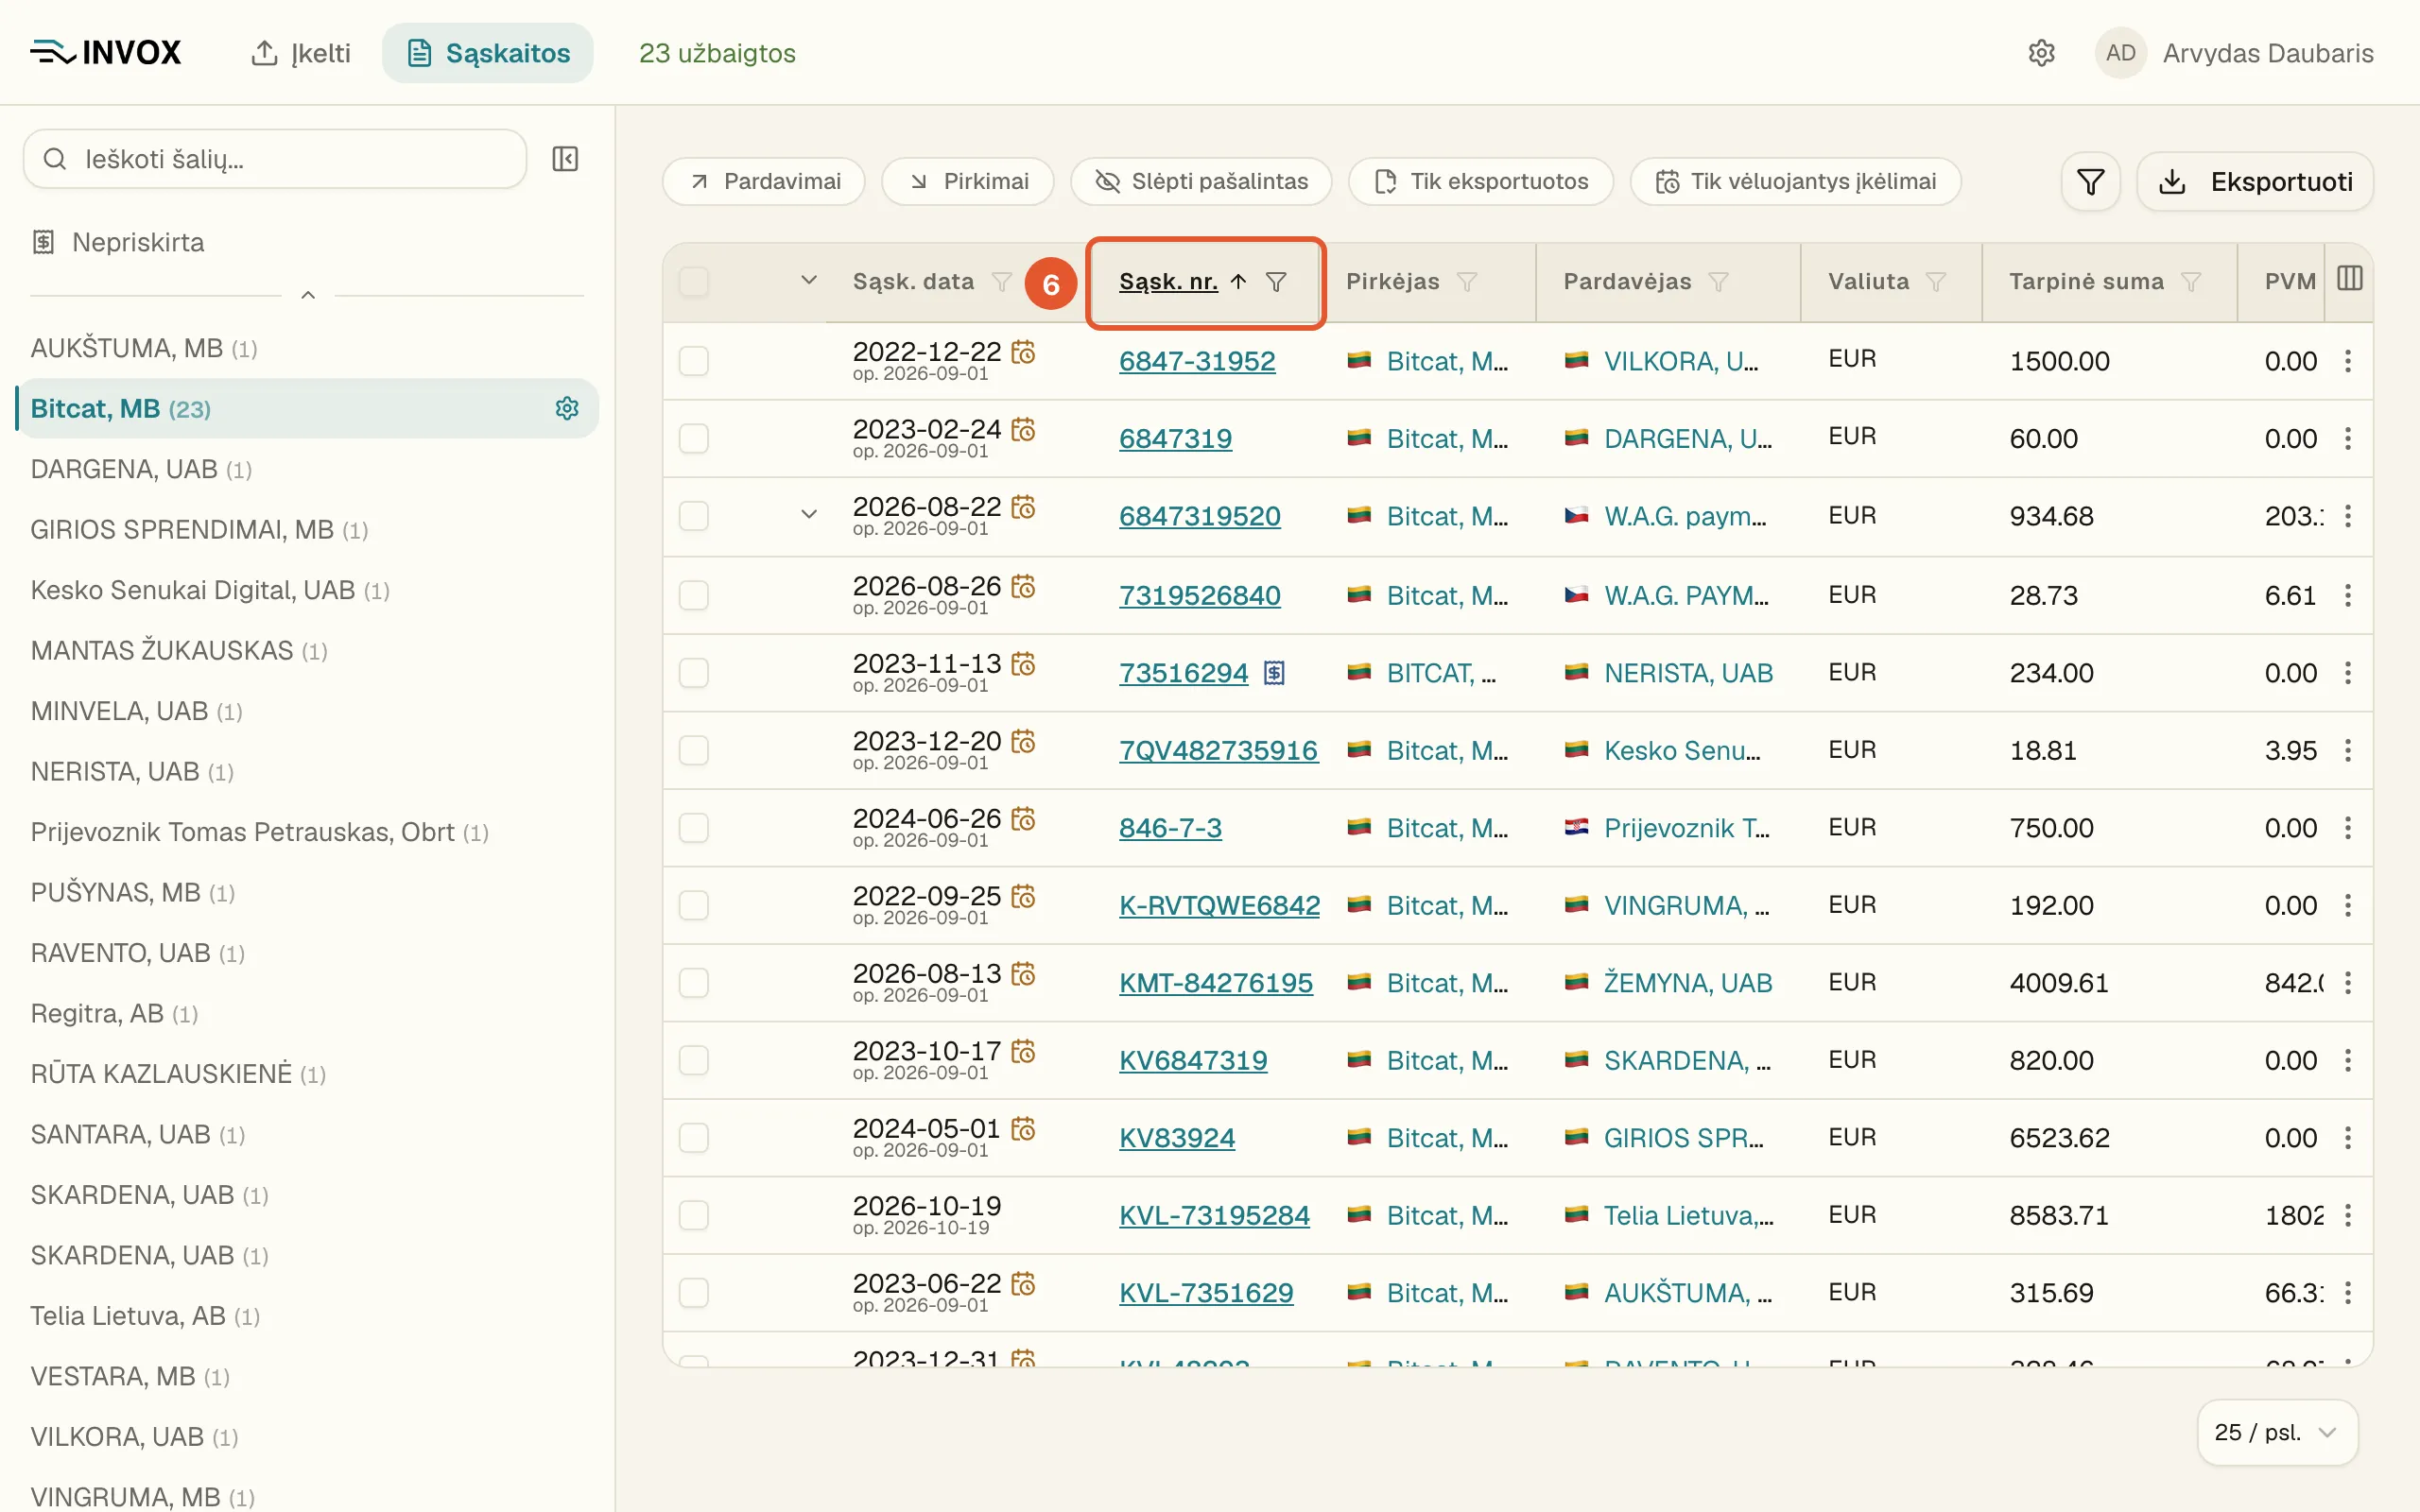Open the Įkelti tab

[x=300, y=53]
